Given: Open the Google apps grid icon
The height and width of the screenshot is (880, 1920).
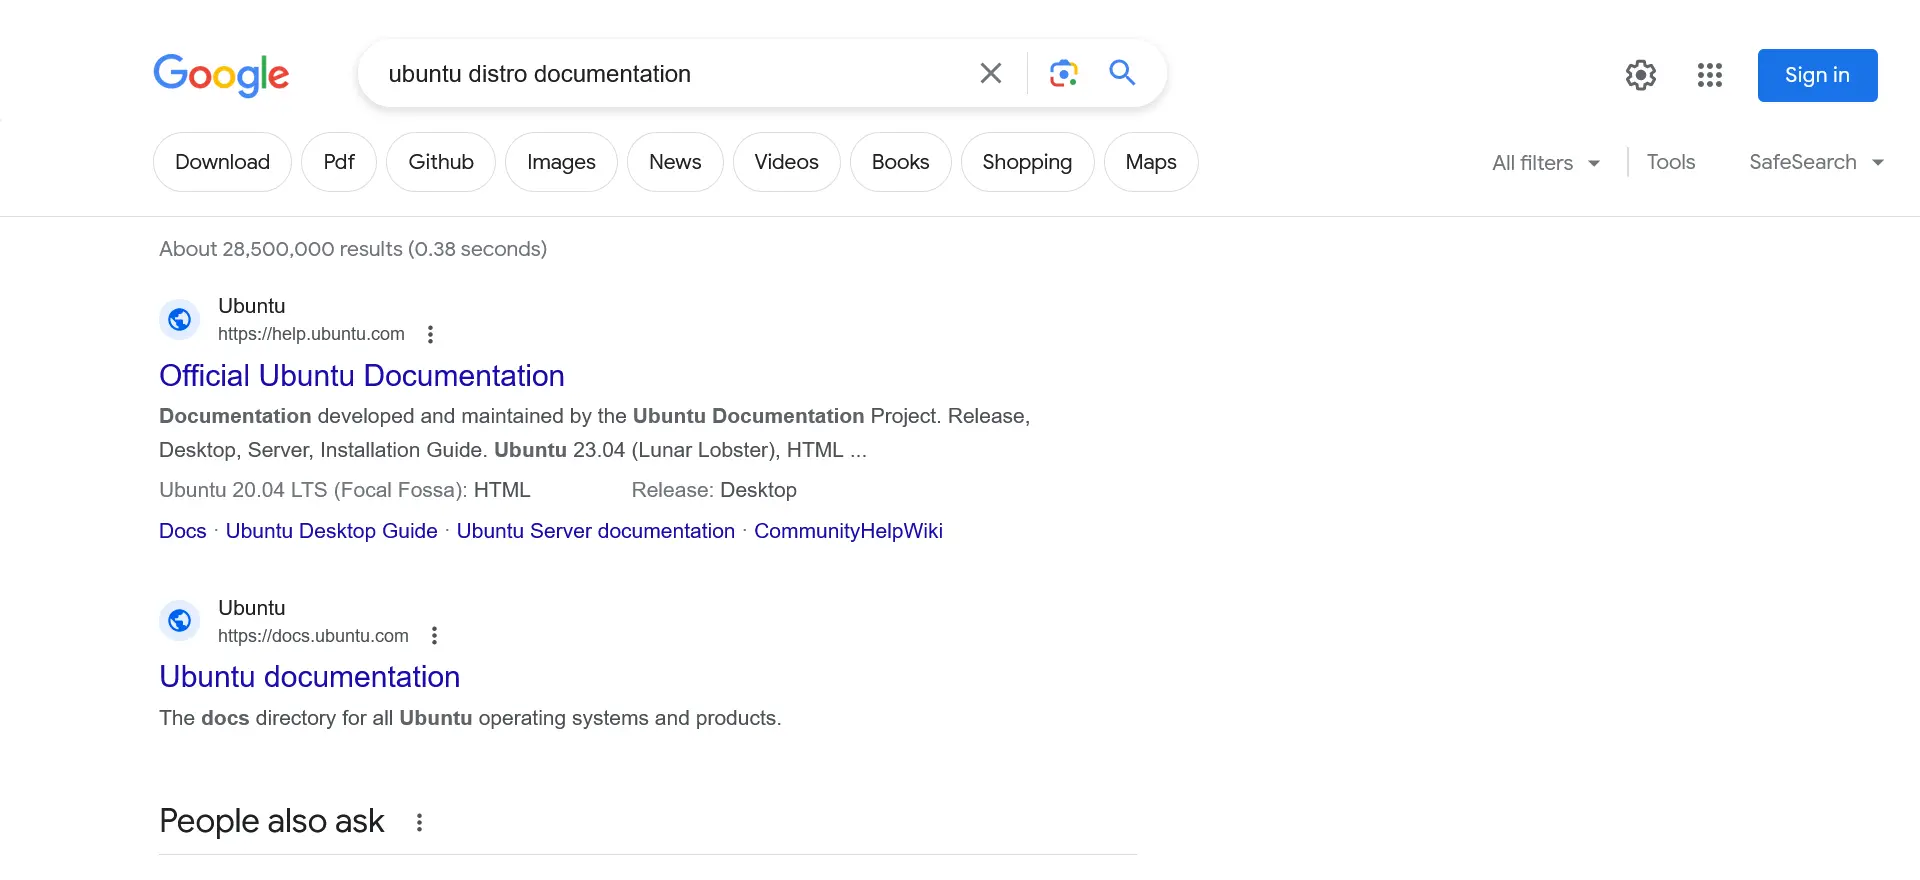Looking at the screenshot, I should (1710, 75).
